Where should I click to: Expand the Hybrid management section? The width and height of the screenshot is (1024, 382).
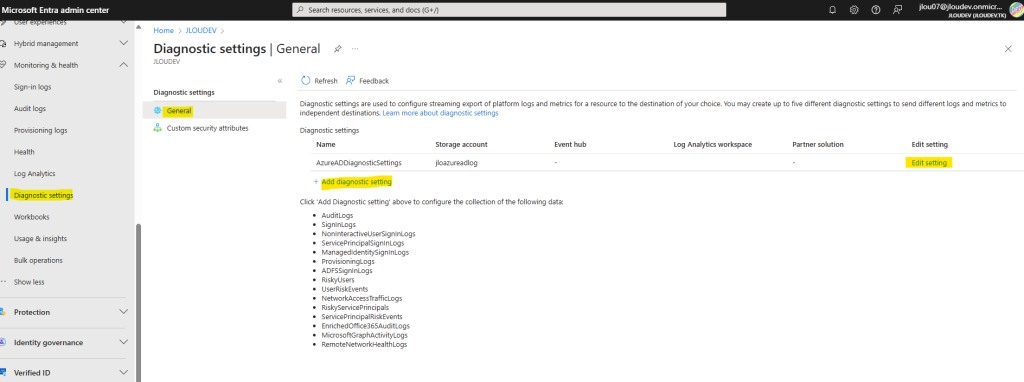[x=123, y=43]
